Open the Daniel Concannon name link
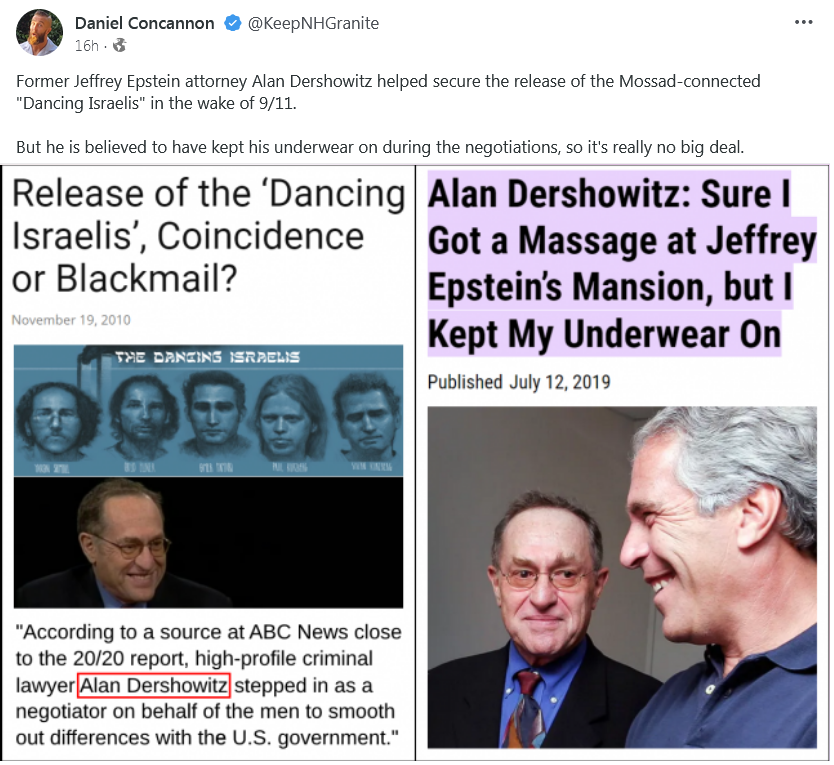The image size is (834, 765). pos(144,23)
